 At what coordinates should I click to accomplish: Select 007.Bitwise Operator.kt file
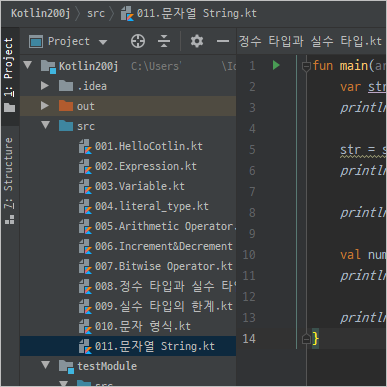pyautogui.click(x=164, y=266)
